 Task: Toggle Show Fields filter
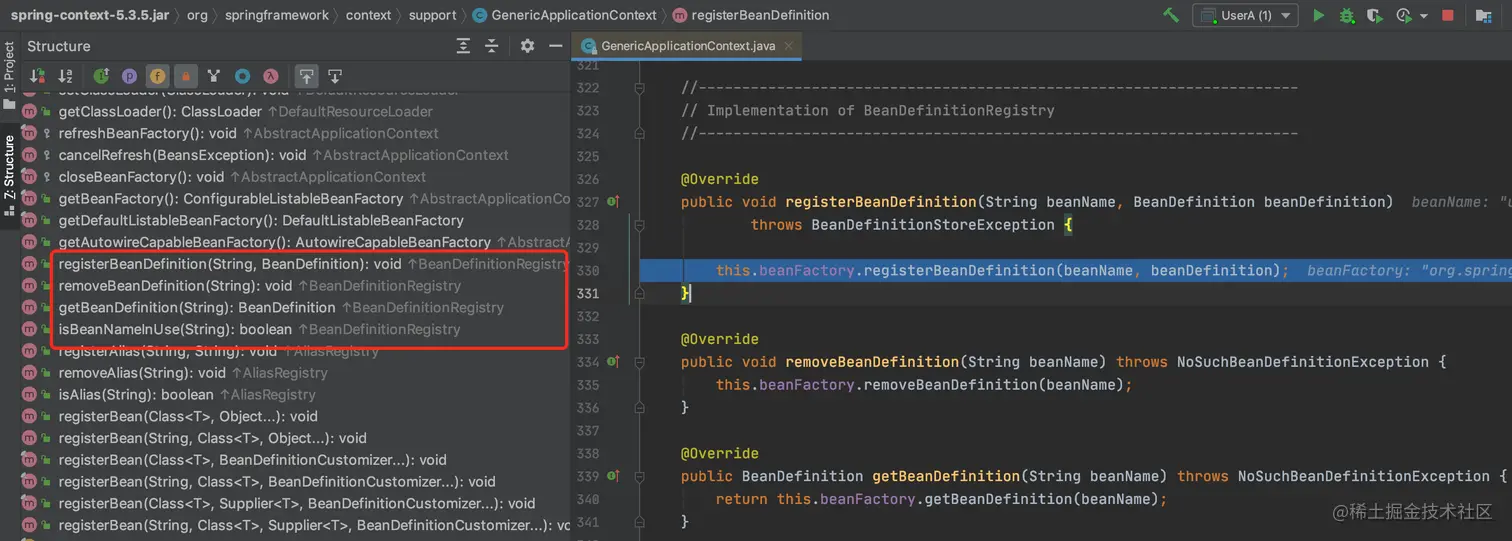pyautogui.click(x=157, y=76)
